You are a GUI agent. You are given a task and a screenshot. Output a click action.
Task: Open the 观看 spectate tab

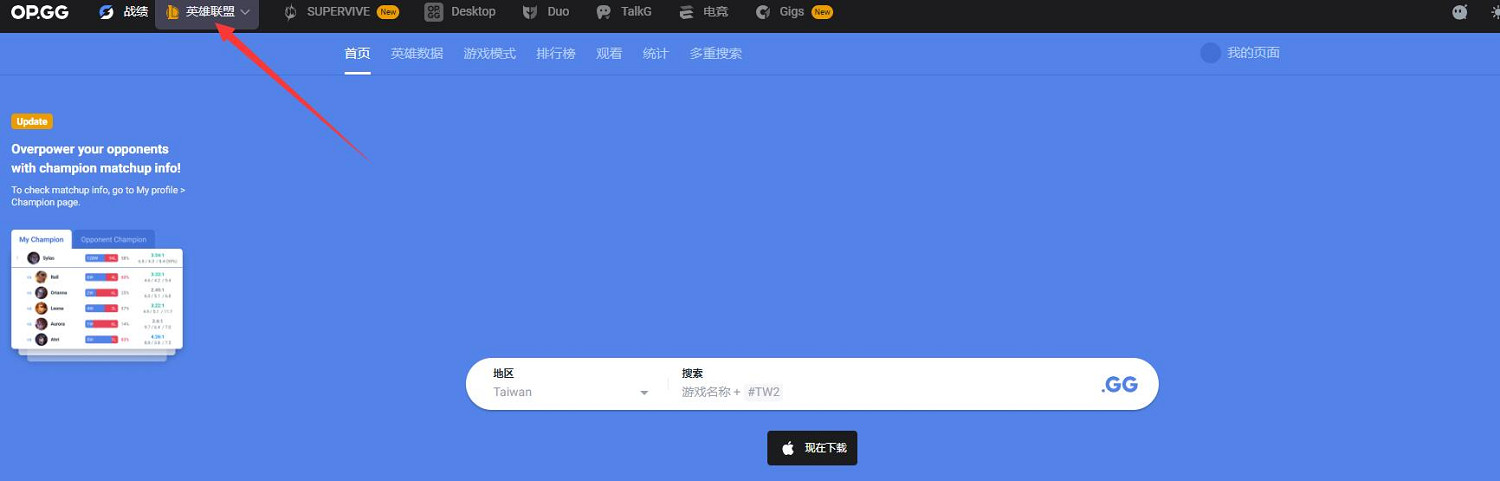(609, 54)
